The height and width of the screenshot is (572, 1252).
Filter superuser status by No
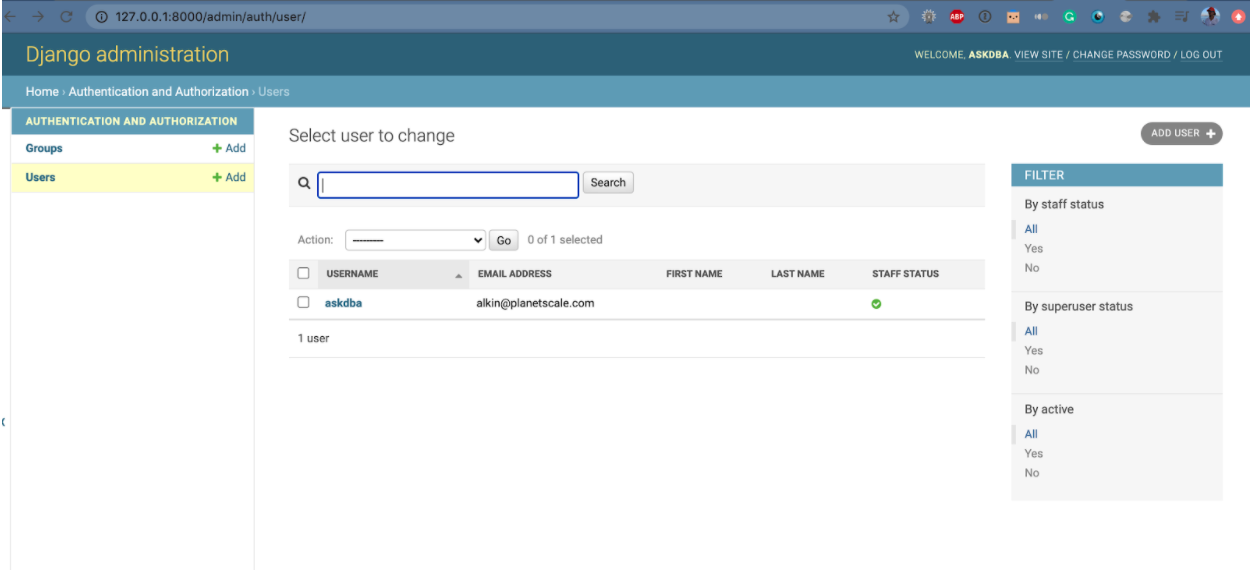[x=1032, y=370]
